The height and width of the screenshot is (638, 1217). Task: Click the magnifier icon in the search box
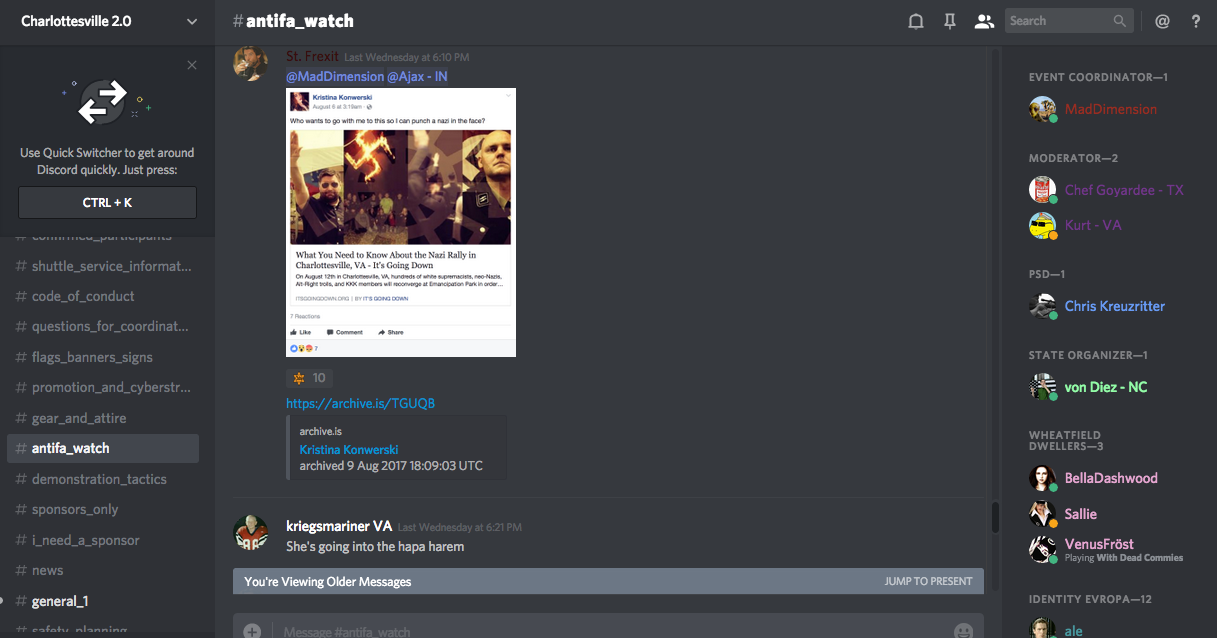[x=1120, y=21]
